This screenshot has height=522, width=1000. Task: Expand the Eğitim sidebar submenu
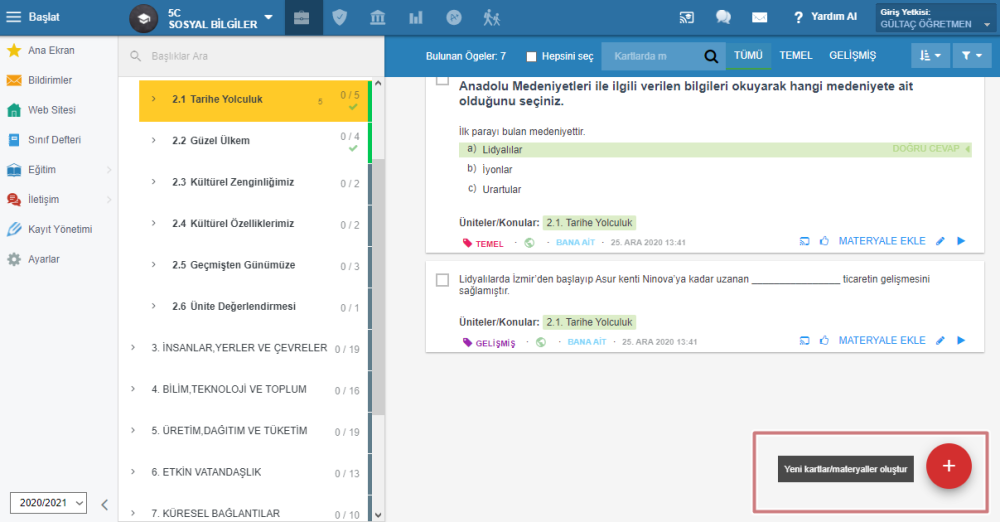pos(109,170)
